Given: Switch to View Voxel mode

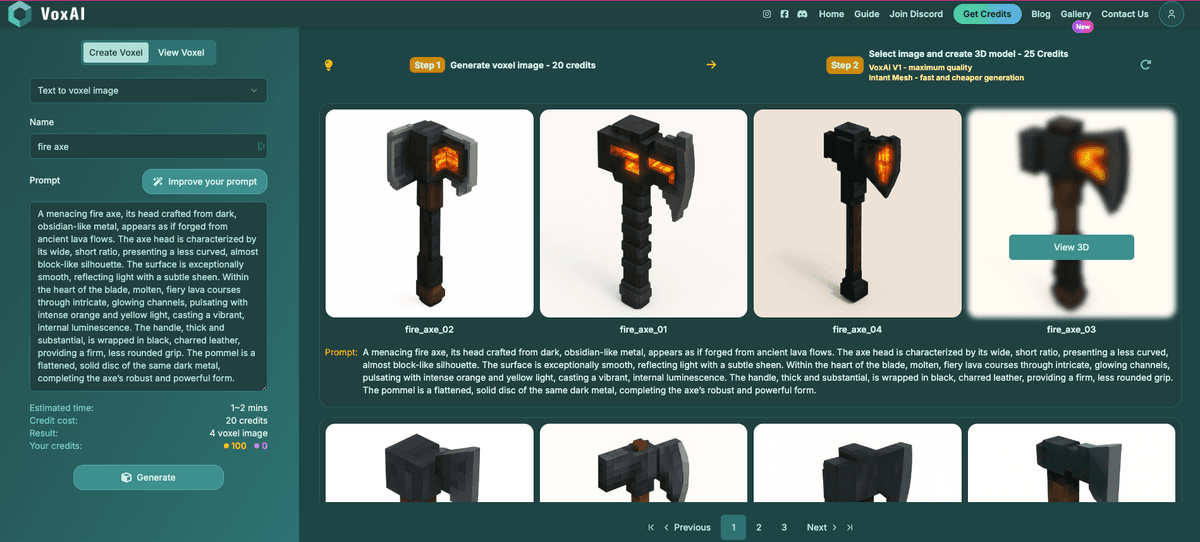Looking at the screenshot, I should click(x=181, y=53).
